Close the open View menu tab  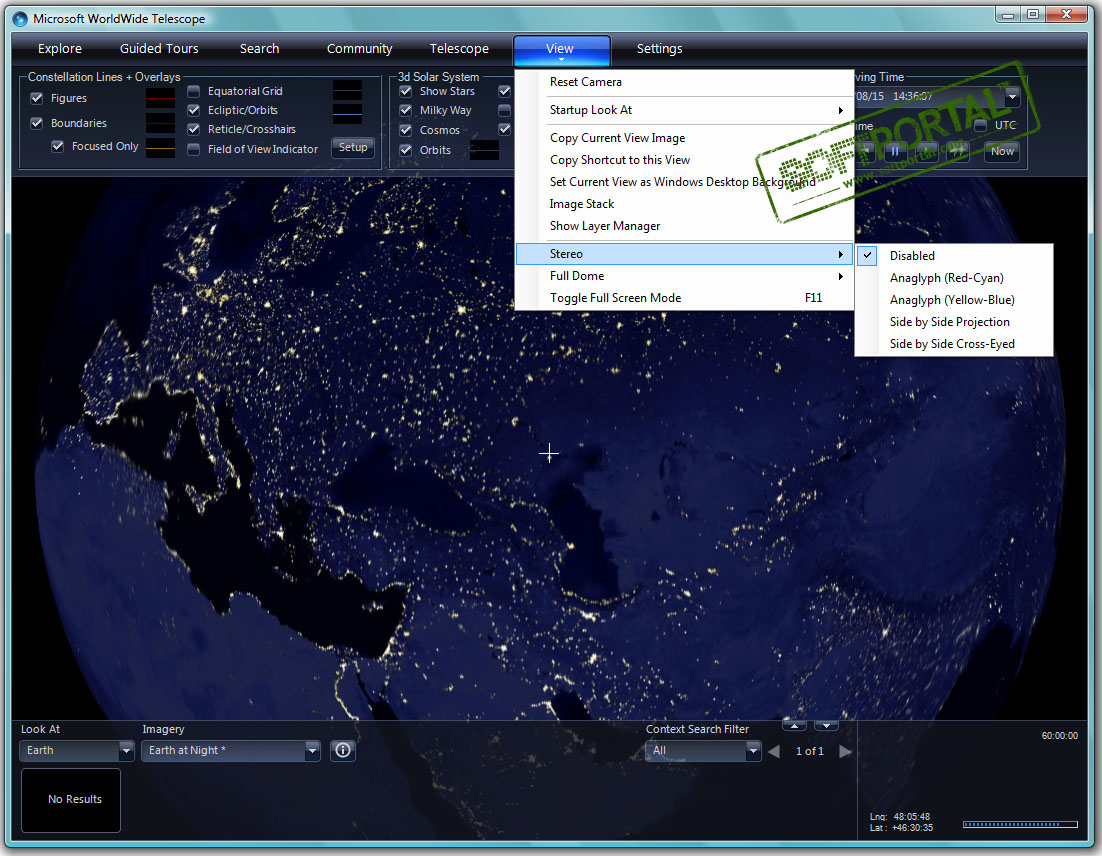click(x=562, y=50)
